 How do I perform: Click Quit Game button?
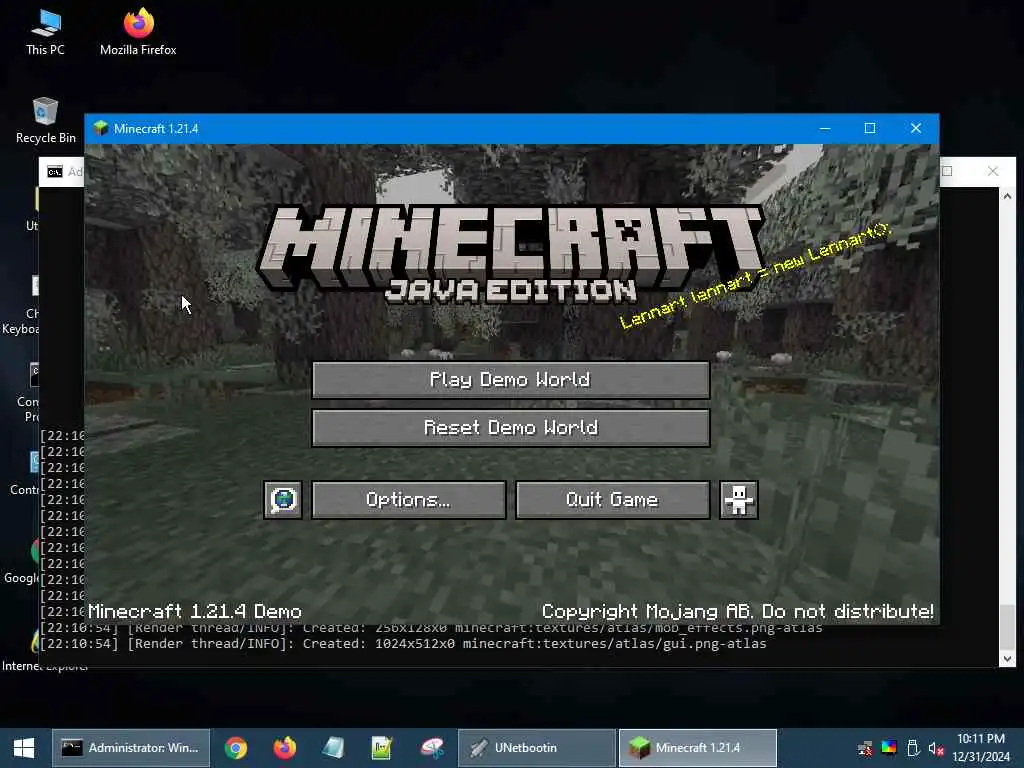(613, 500)
